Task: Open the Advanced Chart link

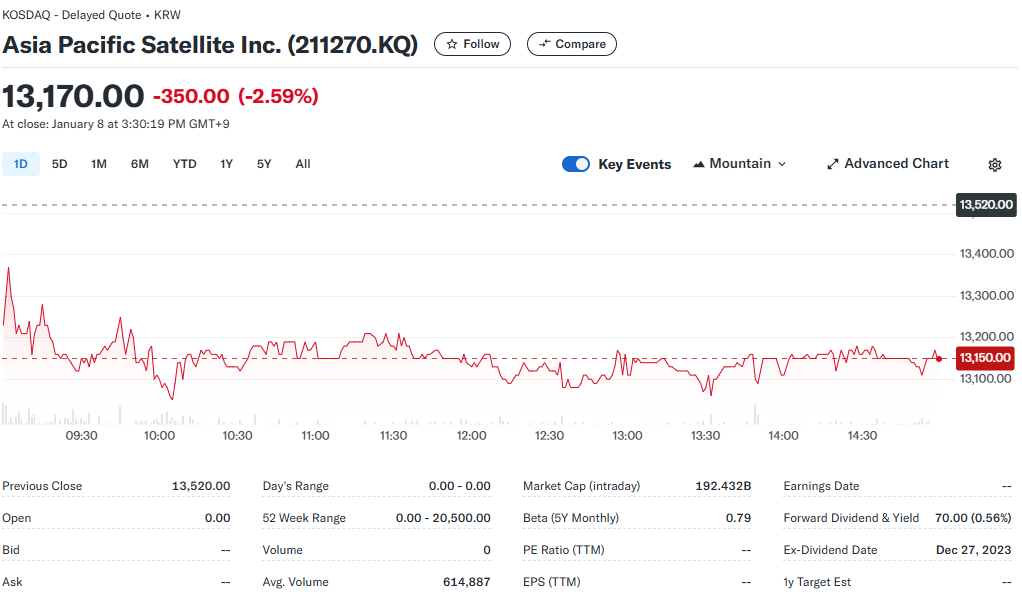Action: [x=888, y=164]
